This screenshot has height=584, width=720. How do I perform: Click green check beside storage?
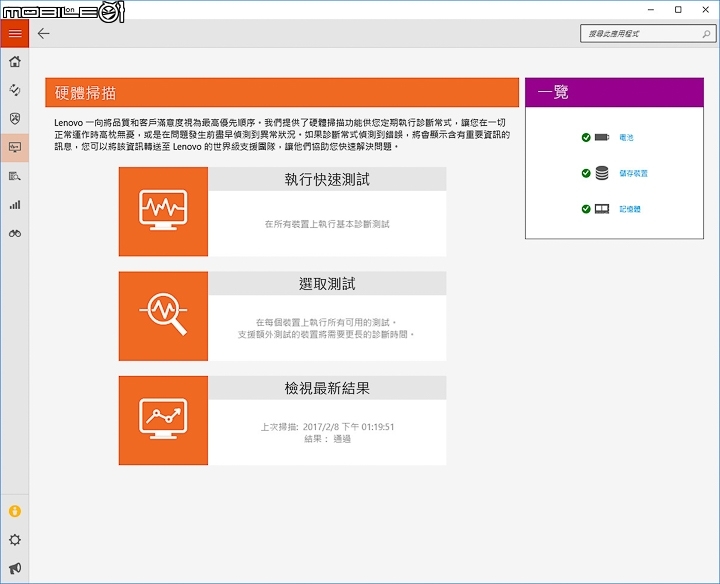tap(586, 173)
